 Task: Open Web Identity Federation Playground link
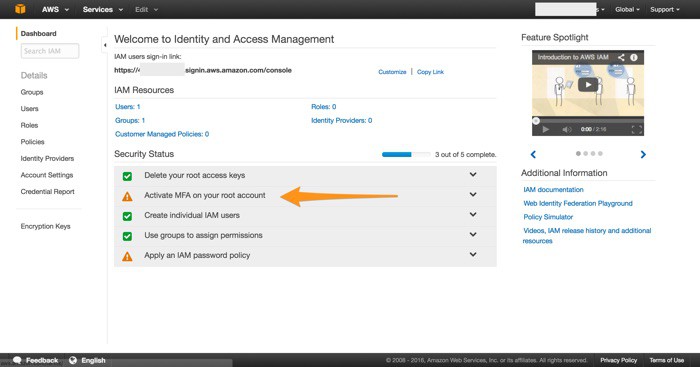[x=578, y=204]
